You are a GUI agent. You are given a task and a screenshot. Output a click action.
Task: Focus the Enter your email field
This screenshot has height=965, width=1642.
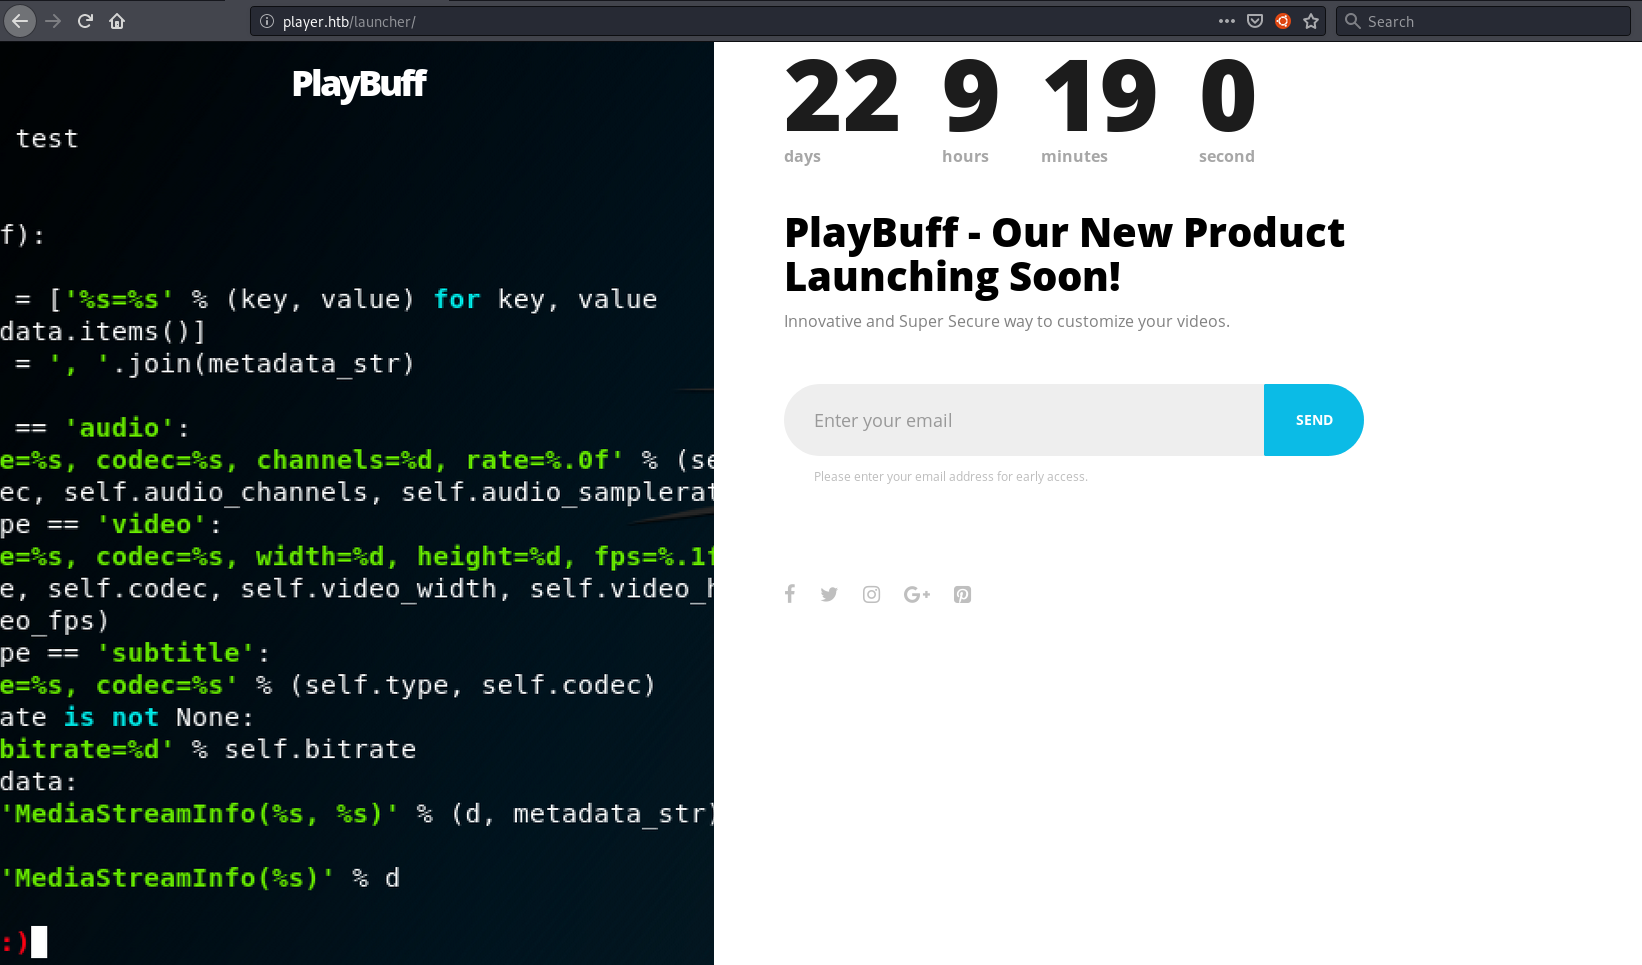point(1024,420)
